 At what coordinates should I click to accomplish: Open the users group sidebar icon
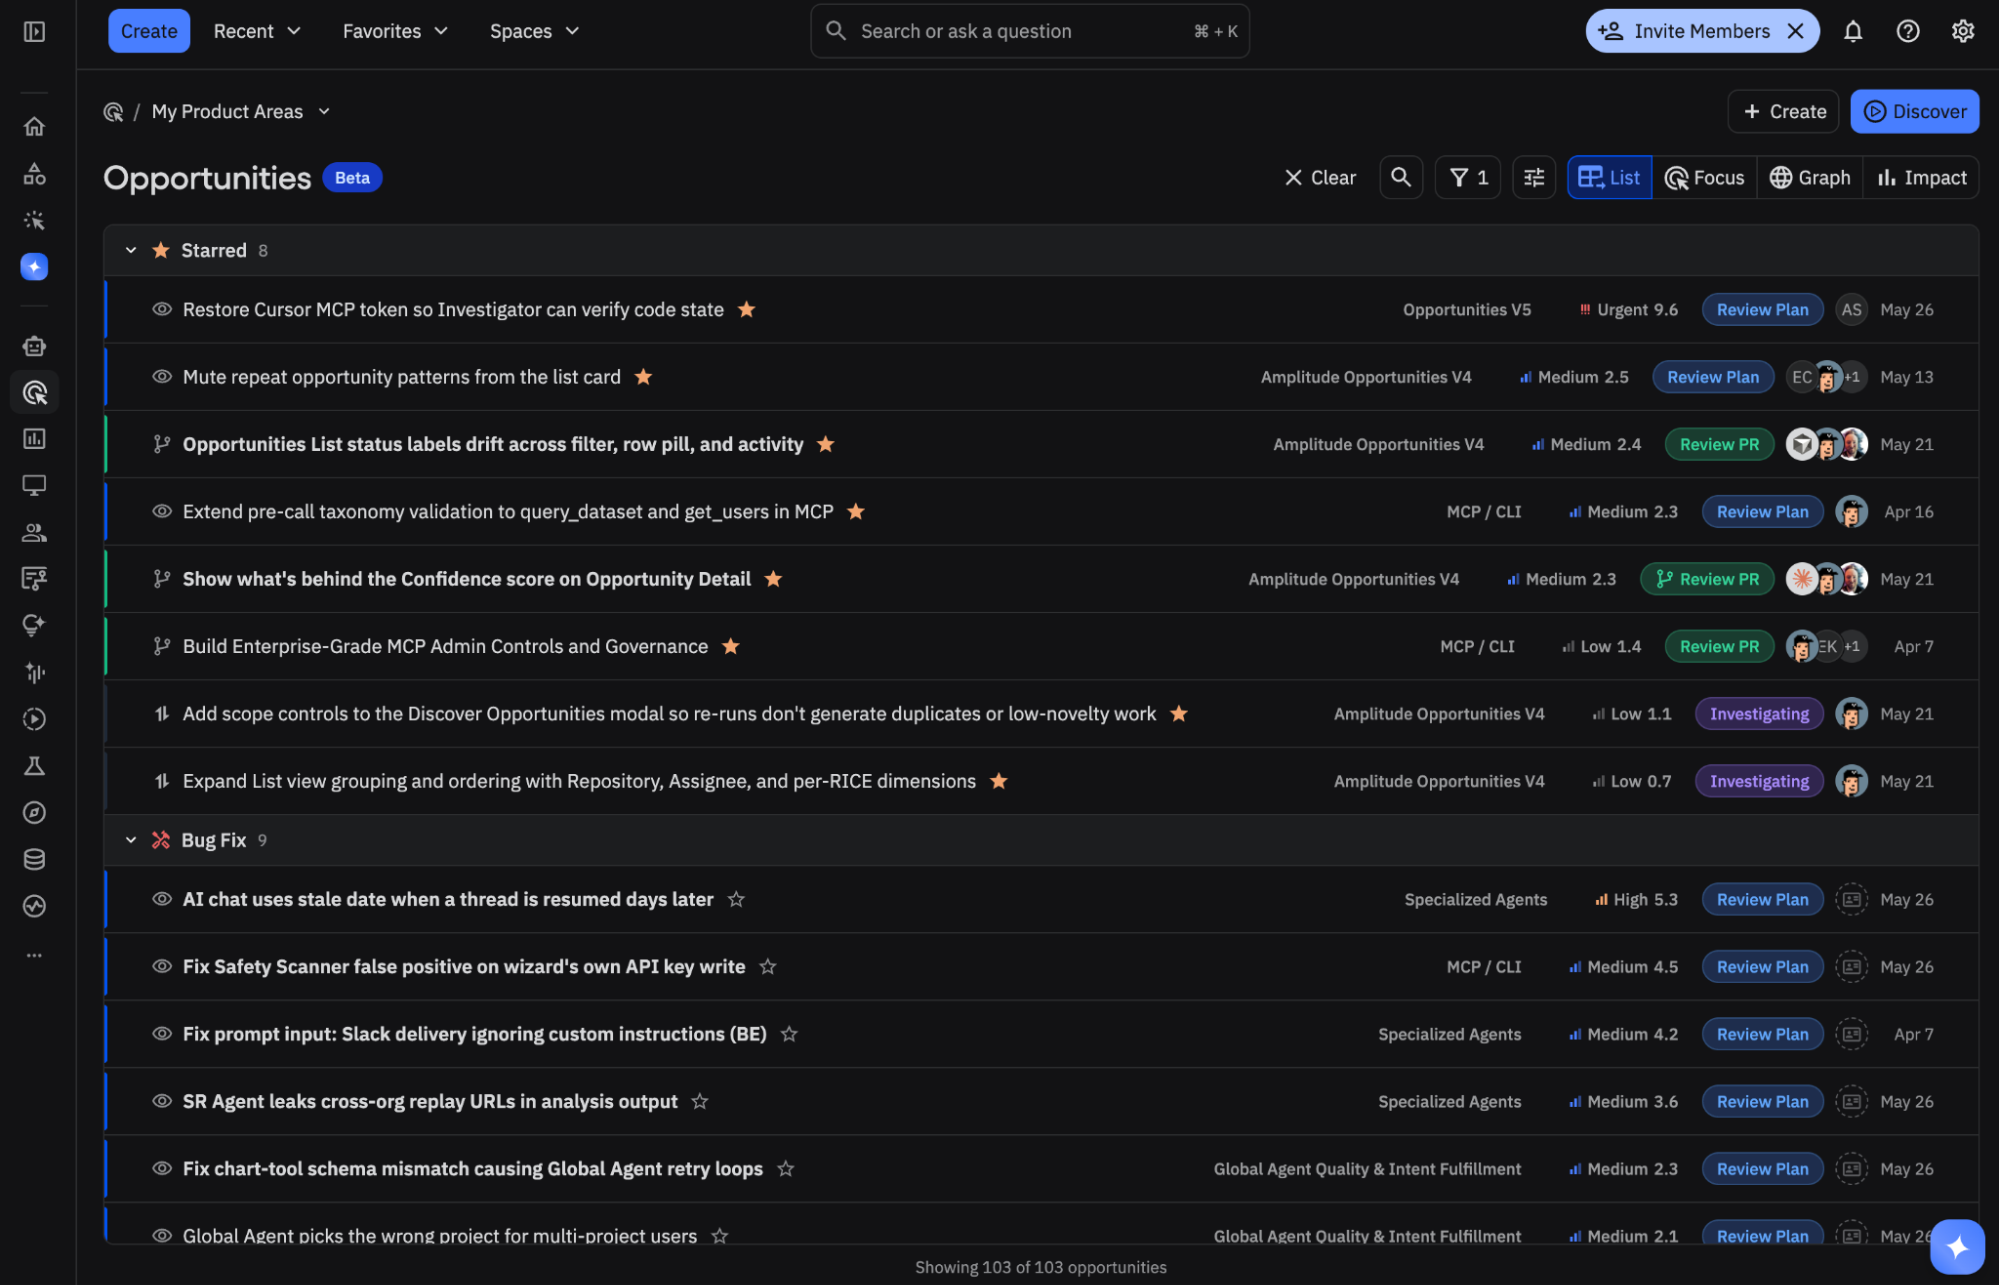point(34,532)
